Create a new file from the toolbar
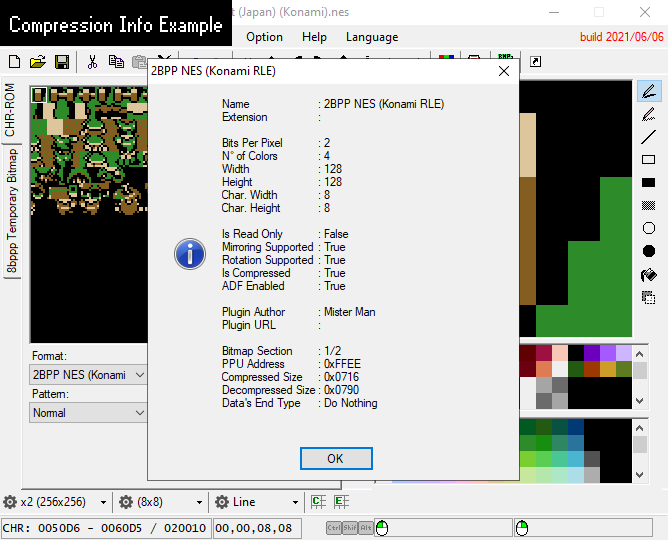The width and height of the screenshot is (668, 540). [x=14, y=62]
